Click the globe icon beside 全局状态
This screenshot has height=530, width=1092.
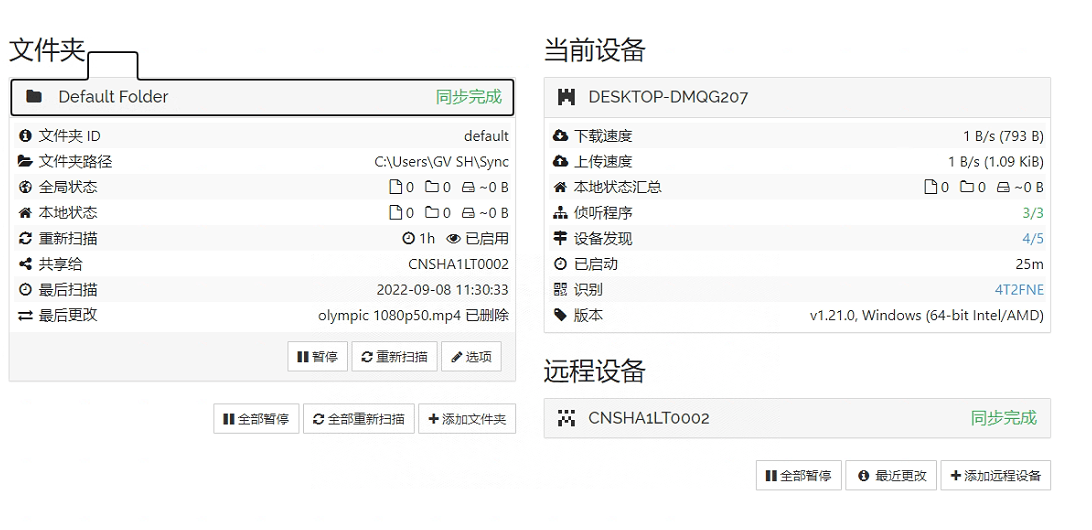point(25,187)
